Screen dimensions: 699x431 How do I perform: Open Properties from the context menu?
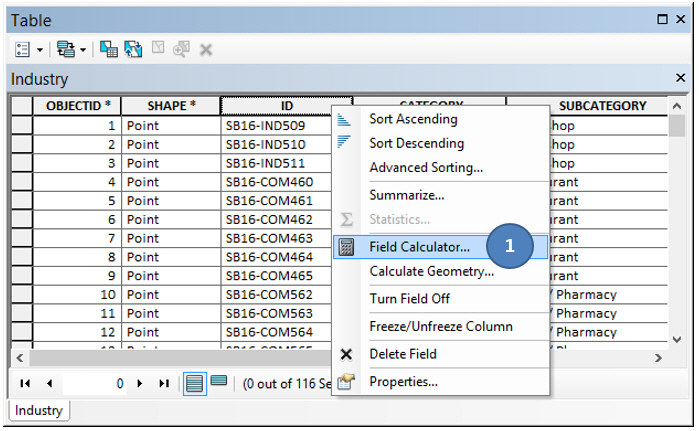point(403,381)
